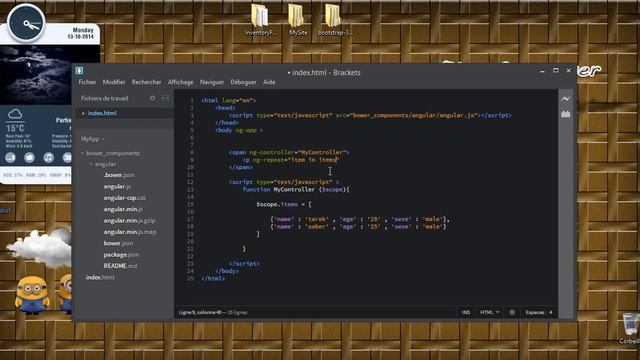Viewport: 640px width, 360px height.
Task: Open index.html at bottom of project tree
Action: [x=100, y=277]
